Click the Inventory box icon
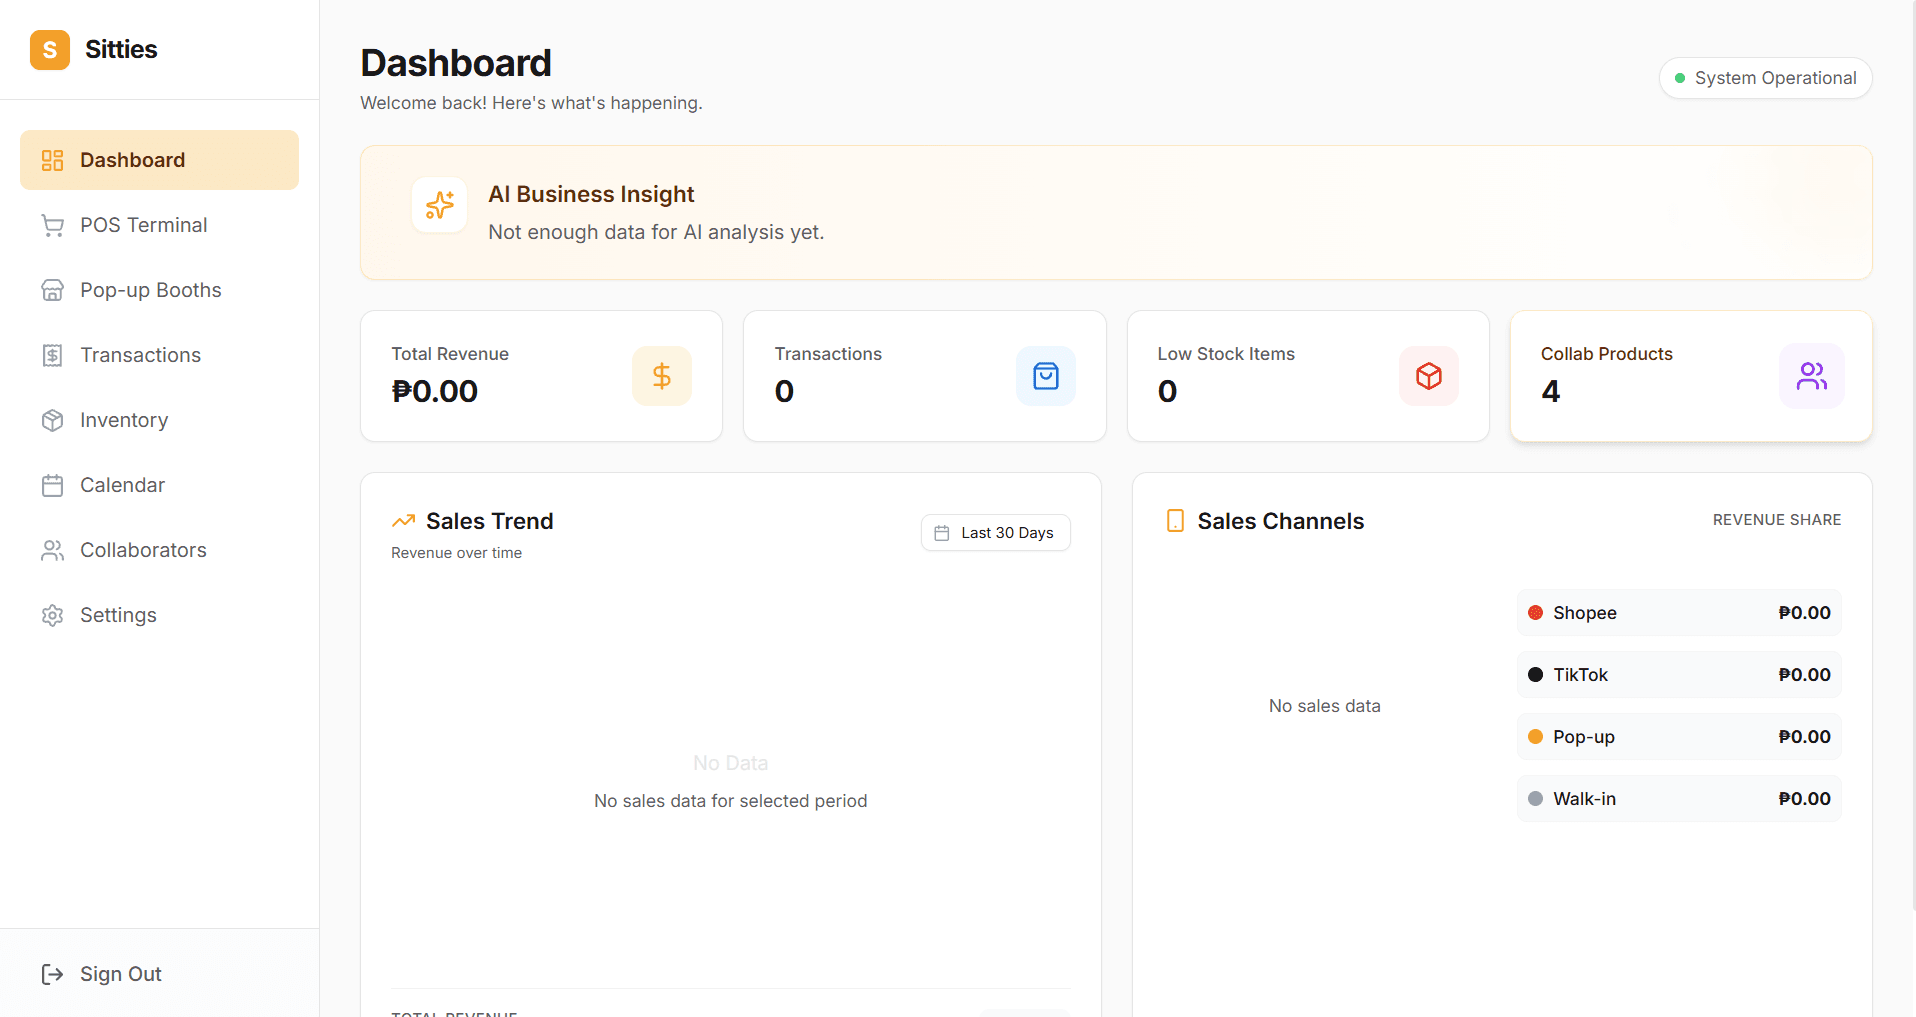 tap(52, 420)
